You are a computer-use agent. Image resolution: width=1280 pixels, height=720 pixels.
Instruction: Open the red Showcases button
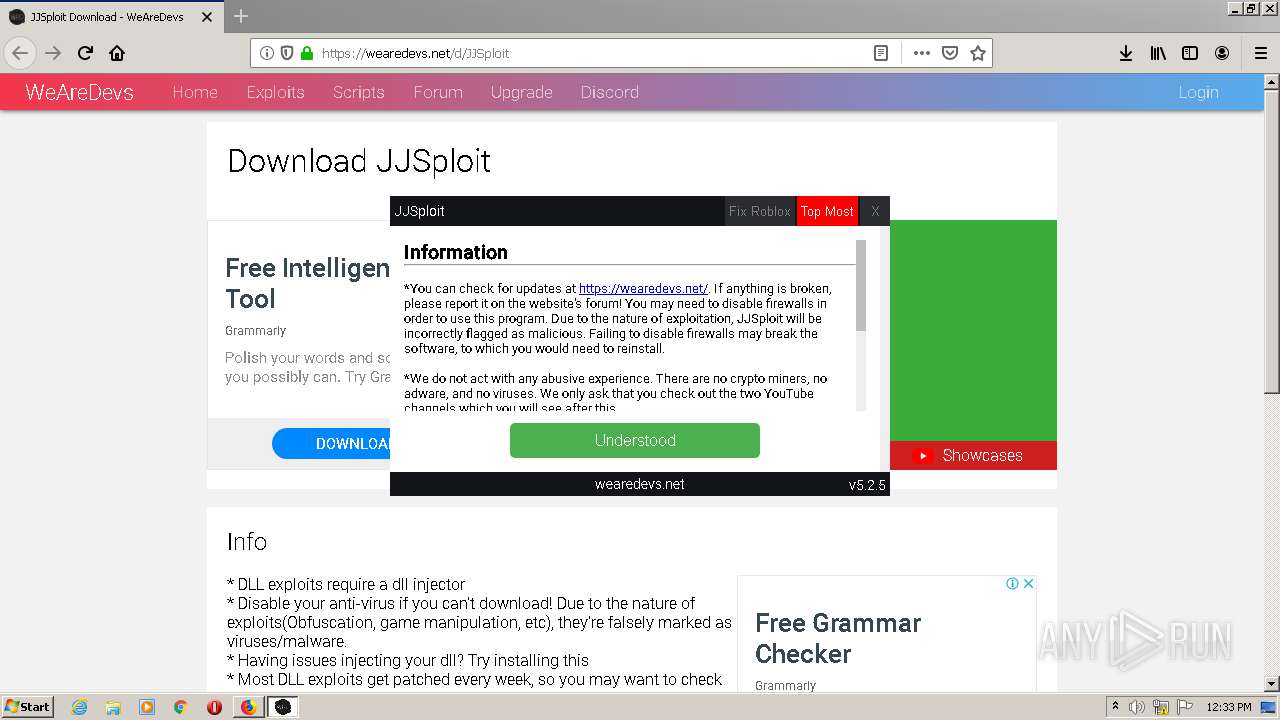[973, 455]
